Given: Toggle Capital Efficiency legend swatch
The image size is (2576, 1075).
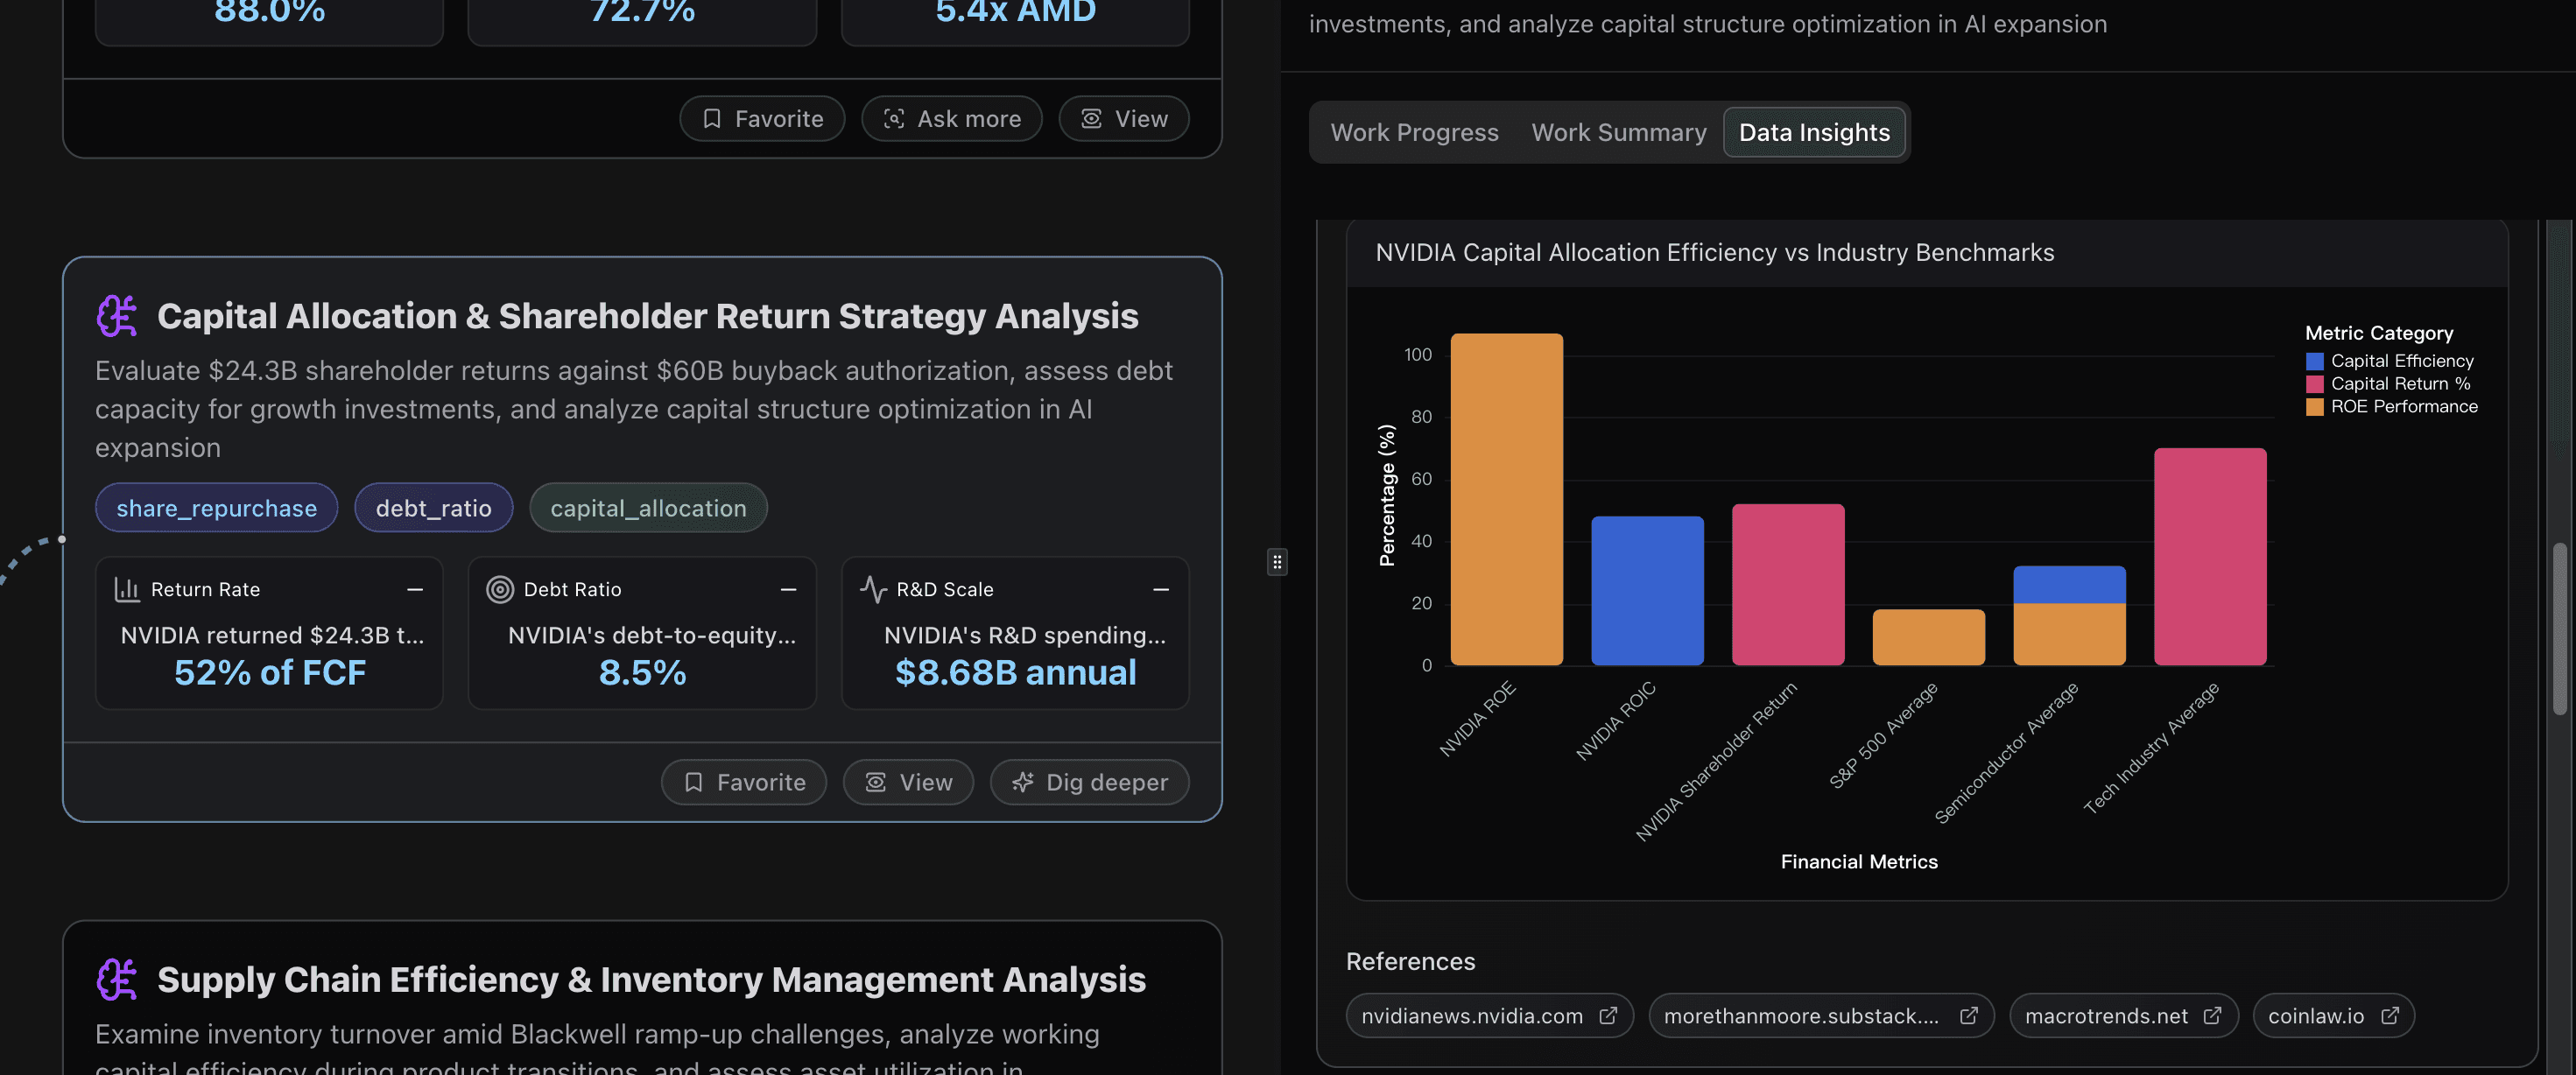Looking at the screenshot, I should tap(2314, 360).
